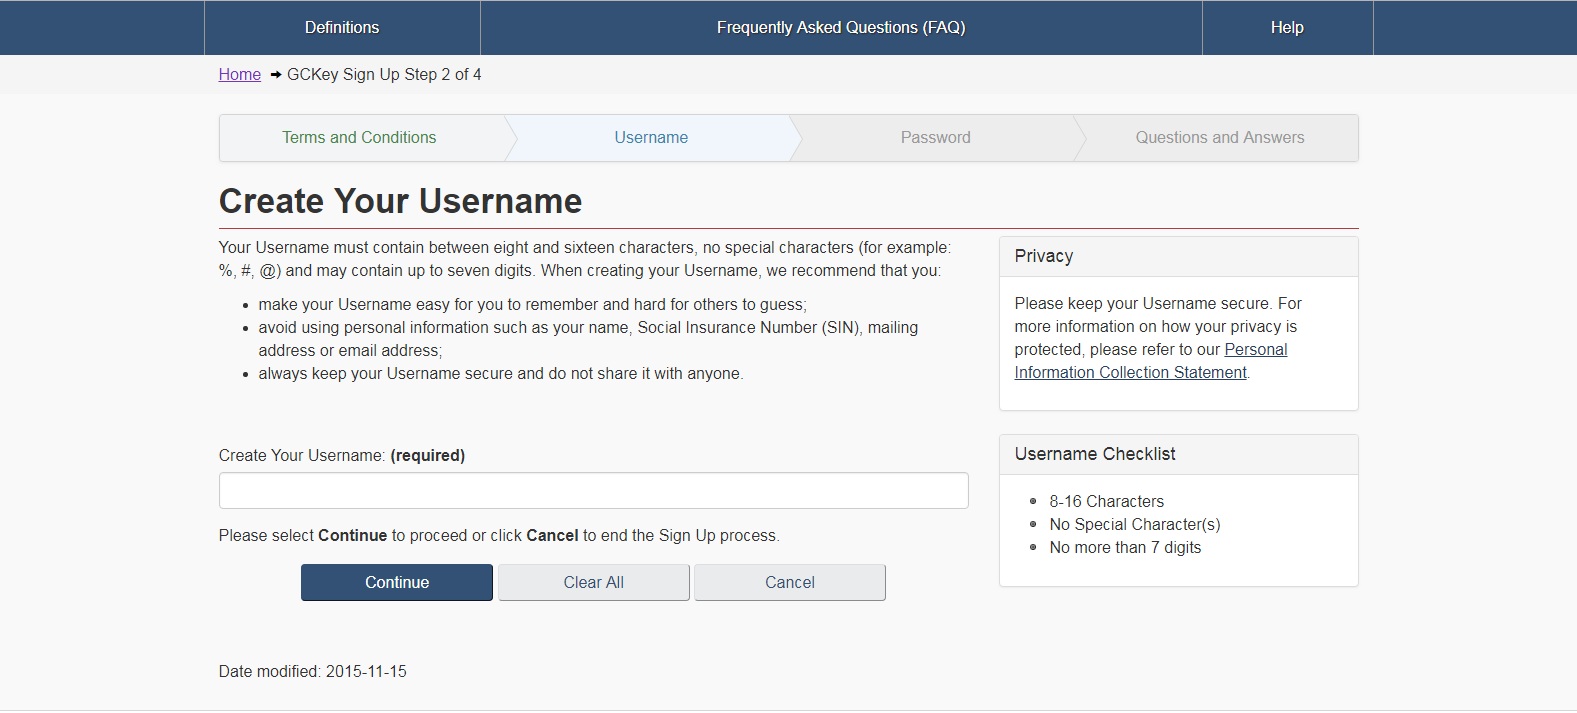
Task: Click the Privacy panel heading
Action: 1044,256
